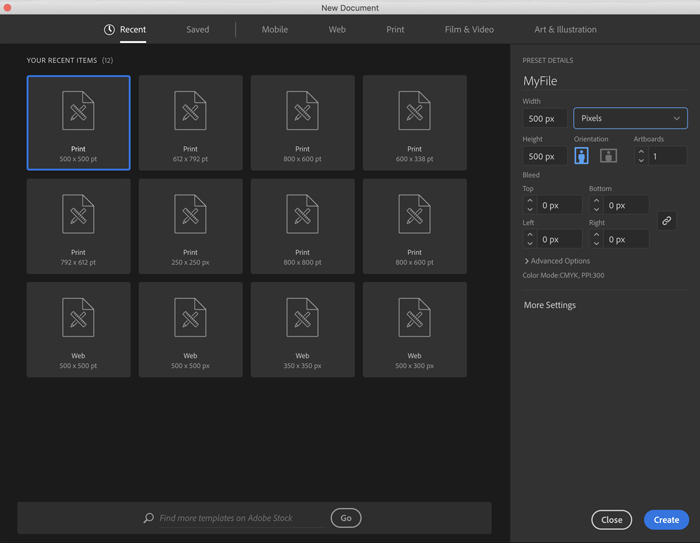
Task: Switch to the Mobile tab
Action: pos(275,30)
